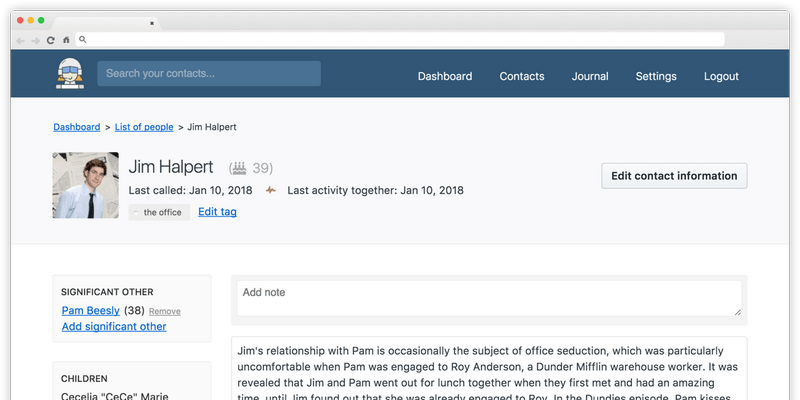Click the browser home icon
The width and height of the screenshot is (800, 400).
pyautogui.click(x=66, y=40)
